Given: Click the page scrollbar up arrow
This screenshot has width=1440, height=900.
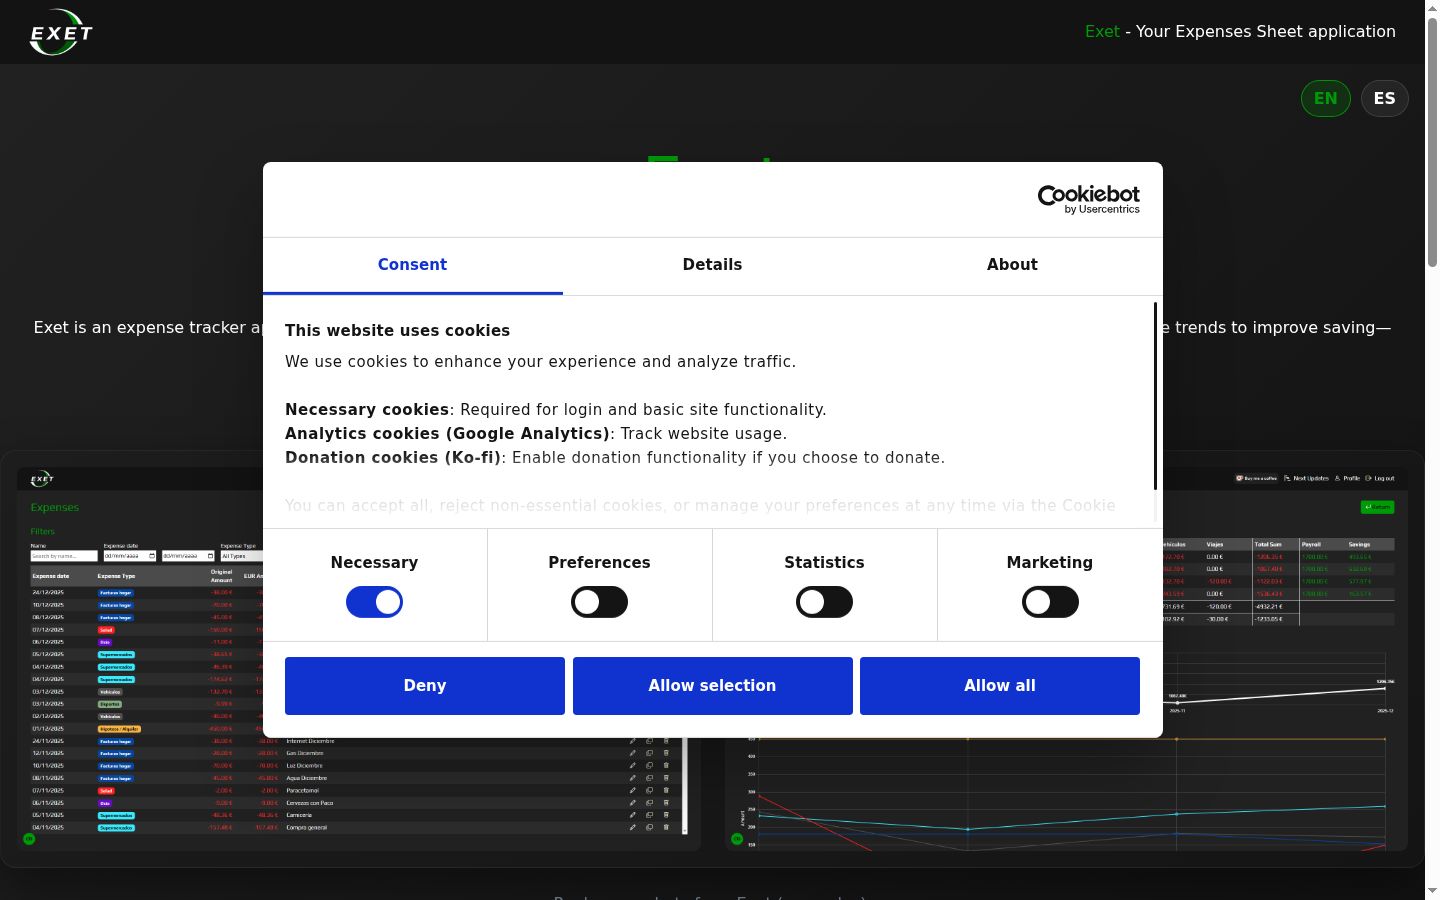Looking at the screenshot, I should click(1432, 8).
